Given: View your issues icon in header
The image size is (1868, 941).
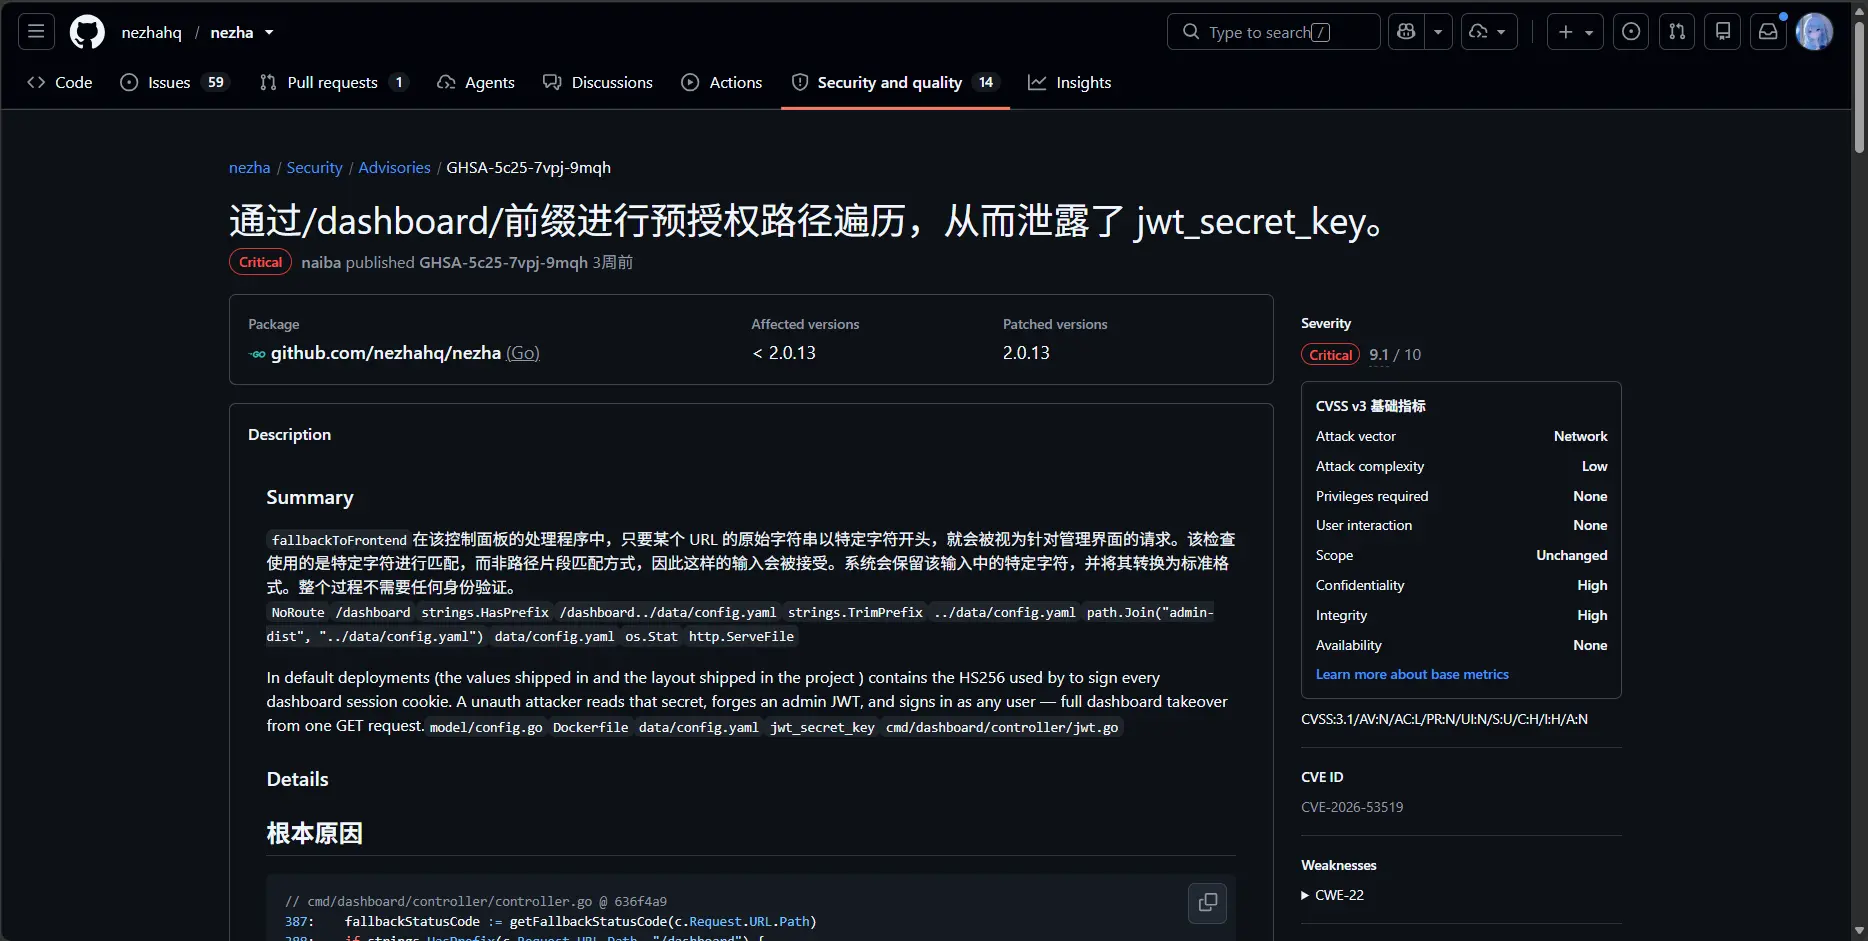Looking at the screenshot, I should click(x=1631, y=32).
